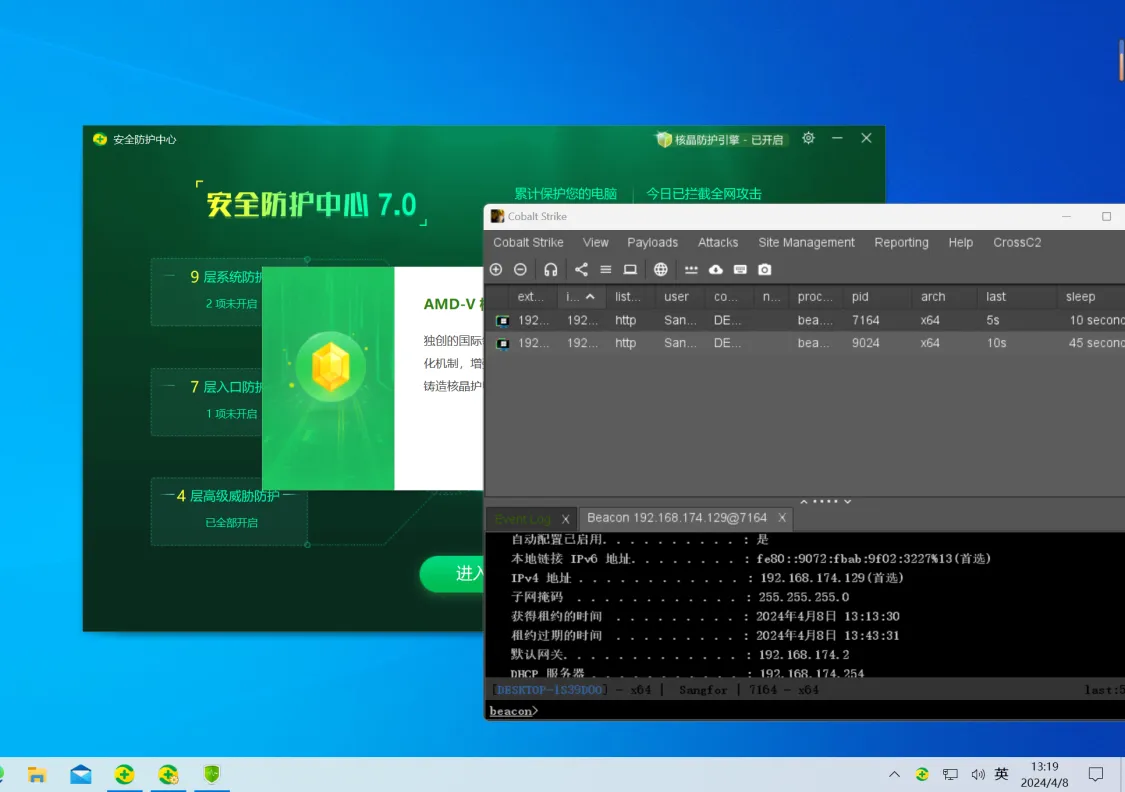Screen dimensions: 1125x792
Task: Sort by arch column header
Action: click(943, 296)
